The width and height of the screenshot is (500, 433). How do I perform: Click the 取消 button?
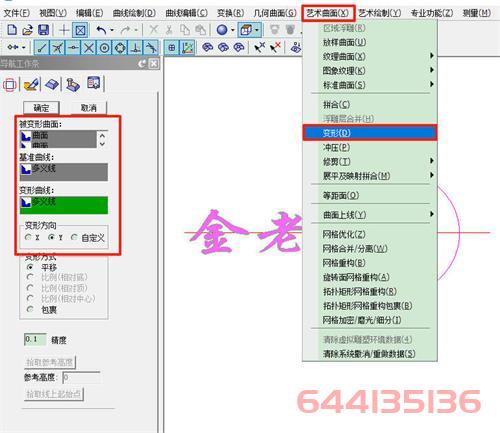click(89, 108)
